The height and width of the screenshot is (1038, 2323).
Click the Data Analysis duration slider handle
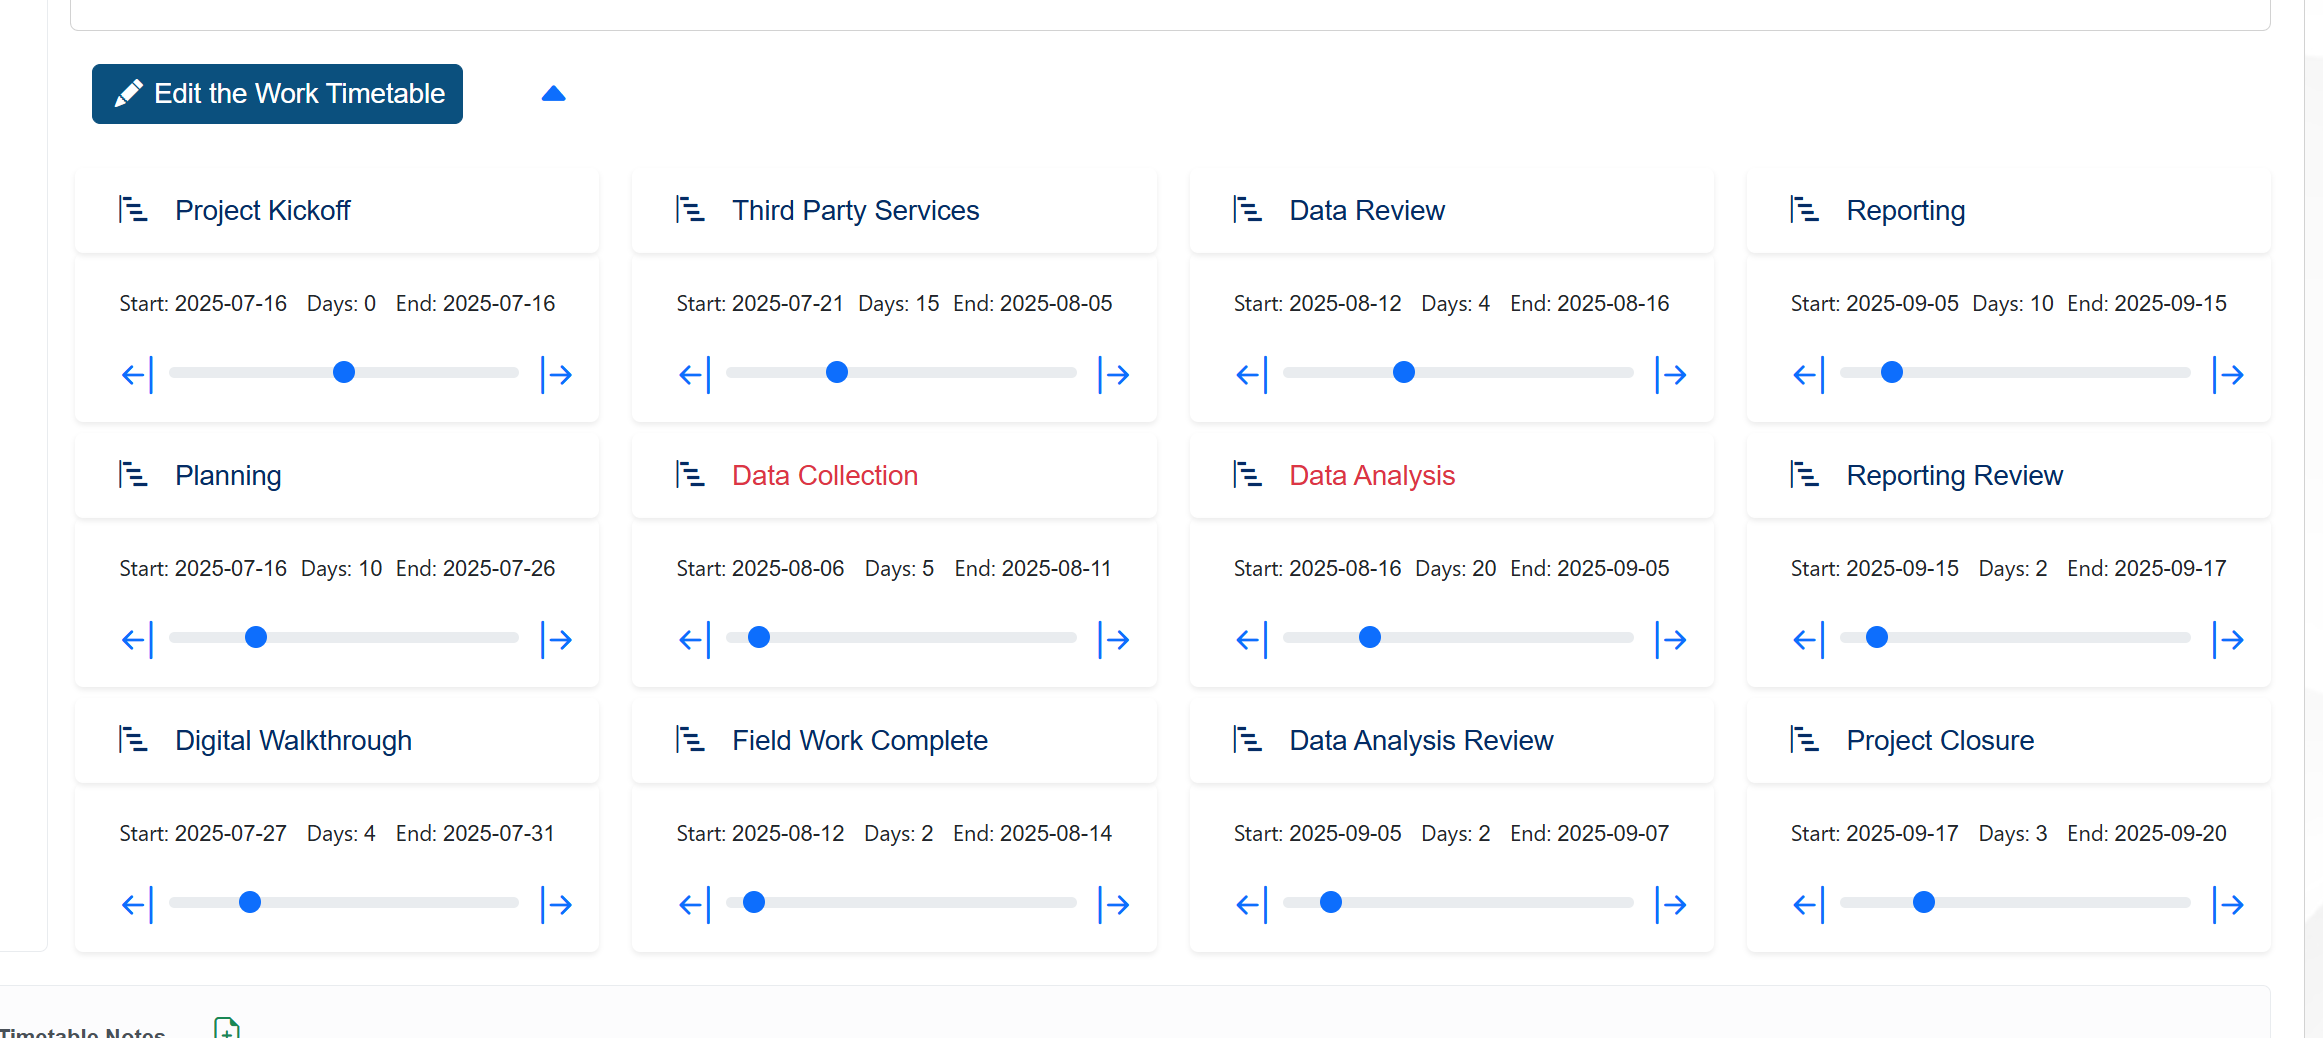pyautogui.click(x=1370, y=638)
